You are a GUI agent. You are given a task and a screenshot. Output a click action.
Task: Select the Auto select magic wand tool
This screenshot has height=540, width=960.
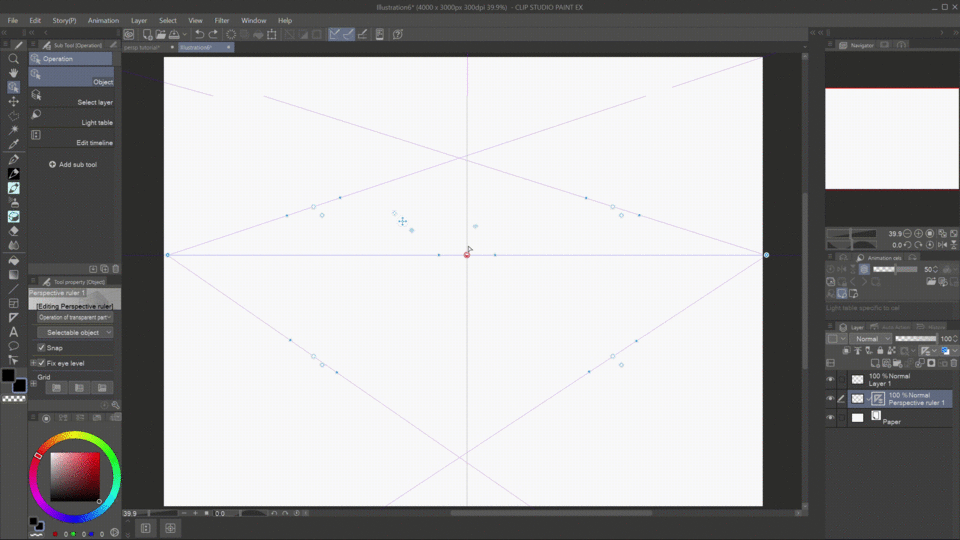click(x=13, y=130)
